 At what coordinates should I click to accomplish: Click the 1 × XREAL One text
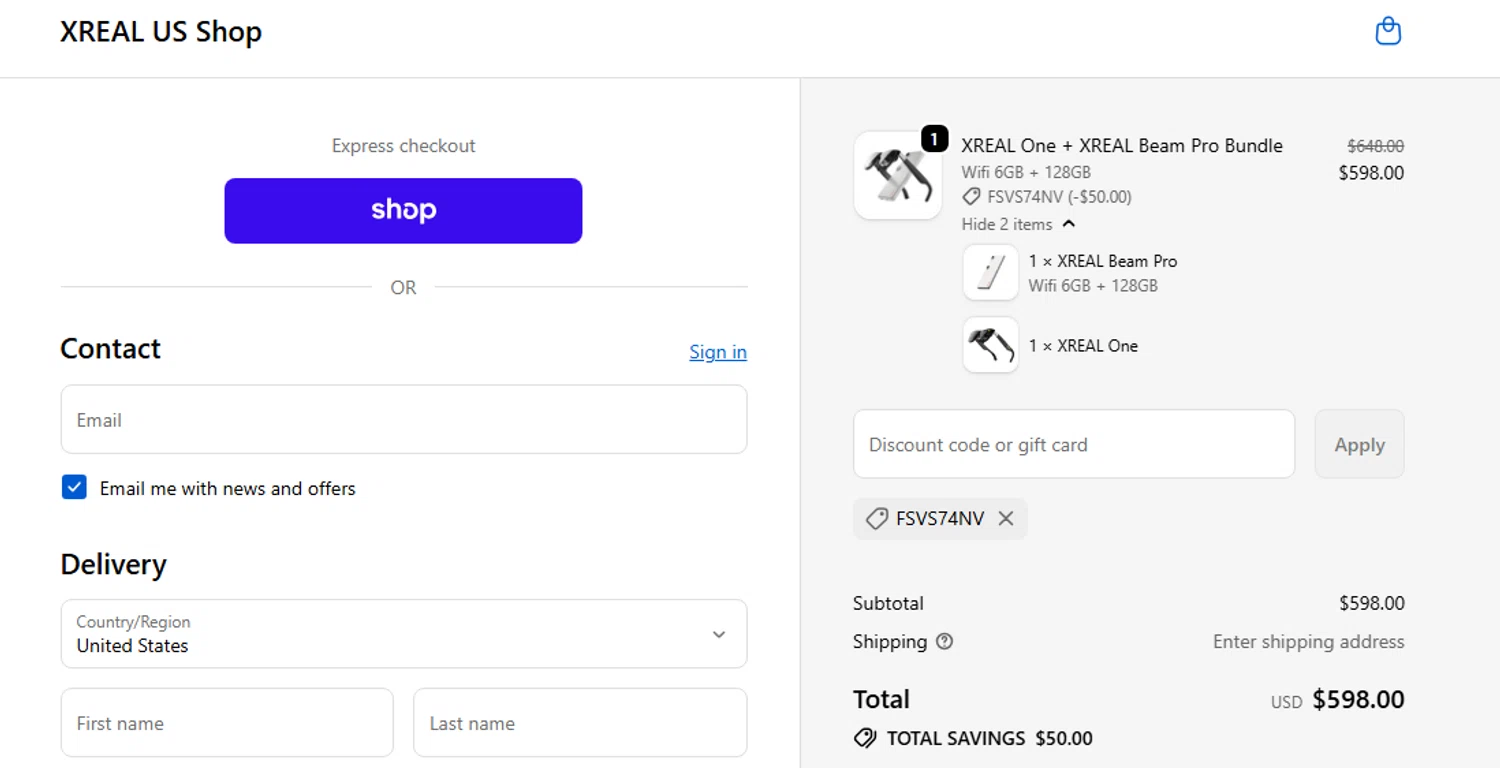[1083, 346]
